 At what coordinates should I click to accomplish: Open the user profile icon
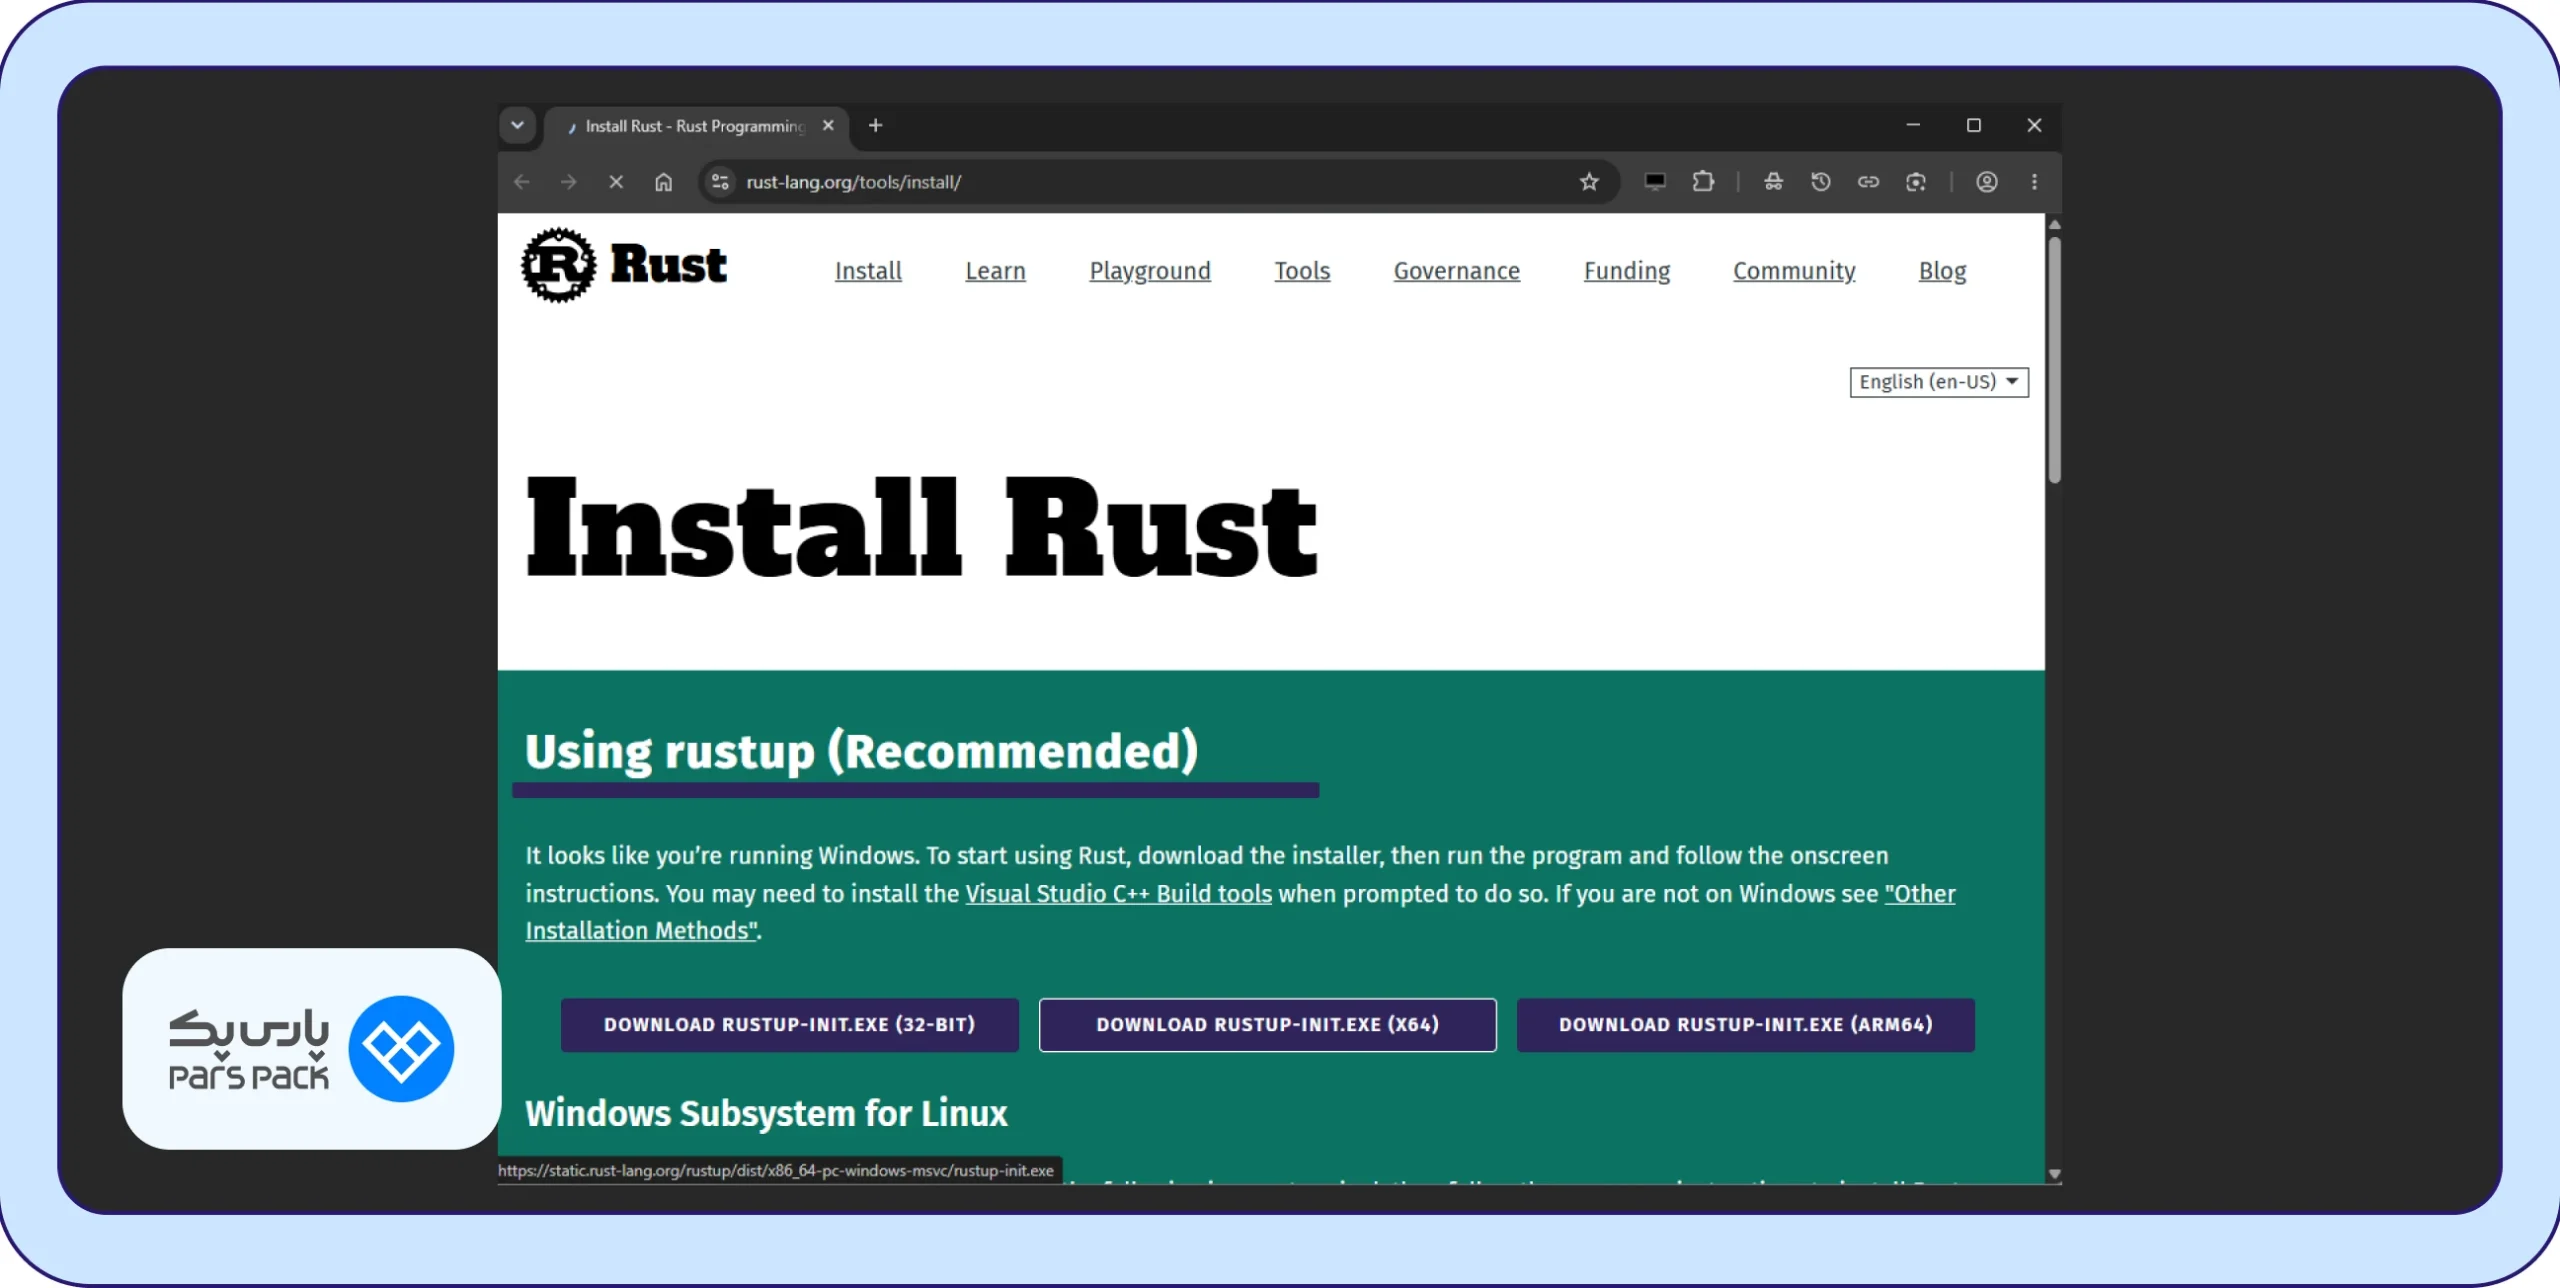(1987, 182)
